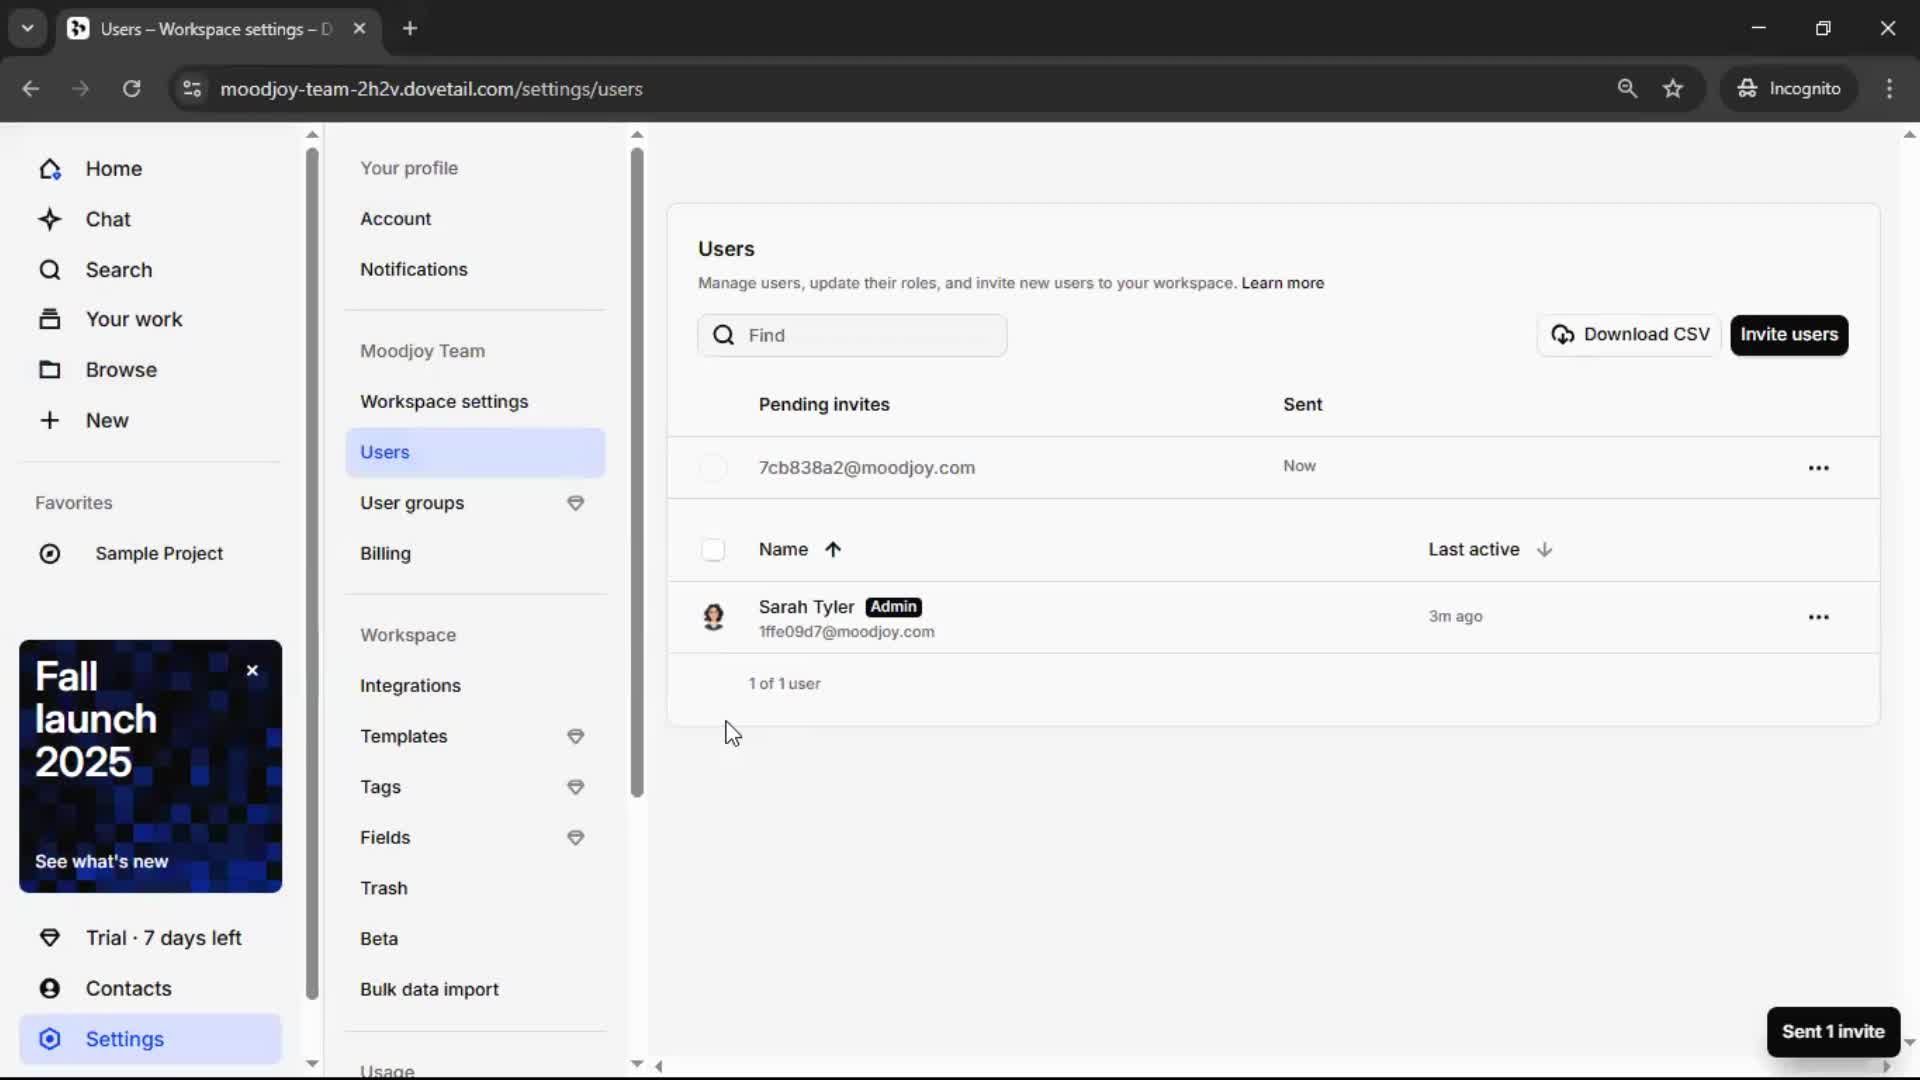This screenshot has width=1920, height=1080.
Task: Open Sarah Tyler's row options menu
Action: point(1818,617)
